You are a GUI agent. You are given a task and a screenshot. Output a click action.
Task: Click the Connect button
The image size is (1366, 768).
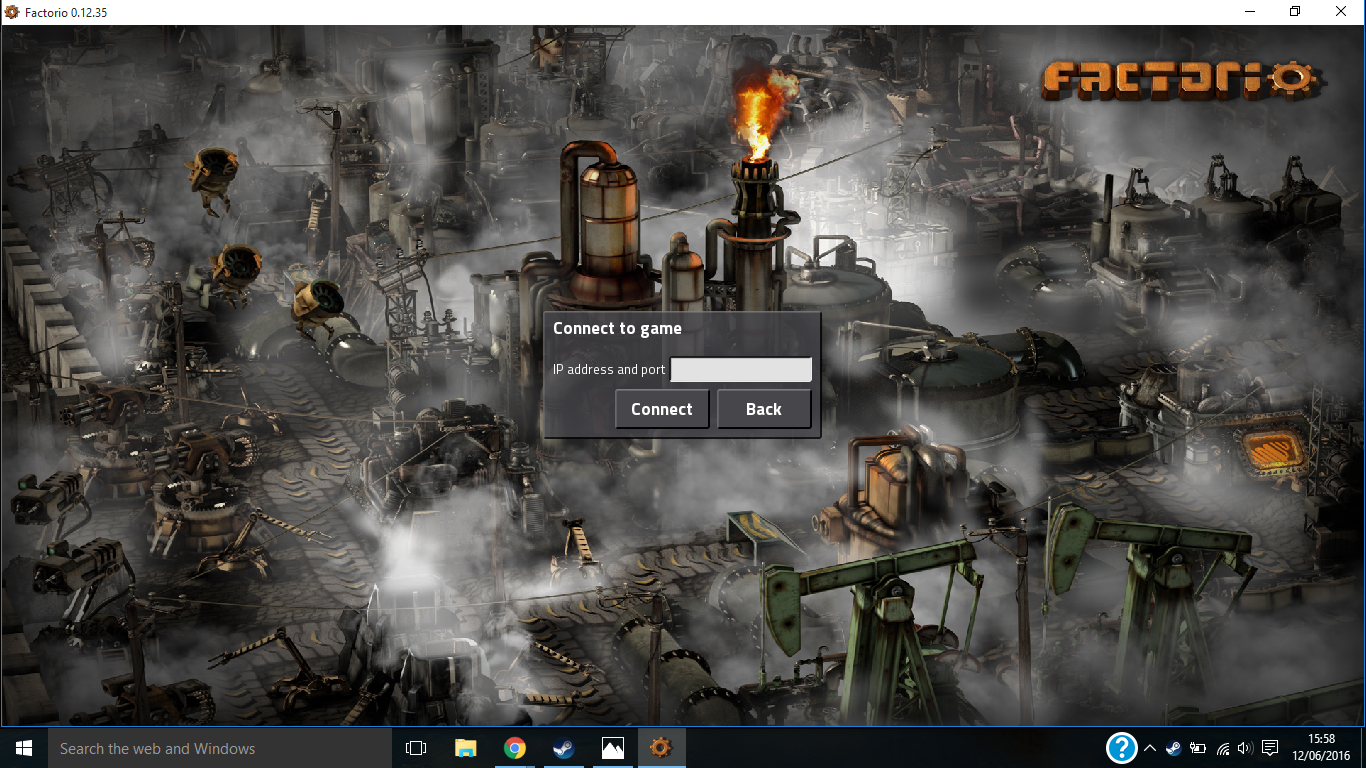pos(662,409)
